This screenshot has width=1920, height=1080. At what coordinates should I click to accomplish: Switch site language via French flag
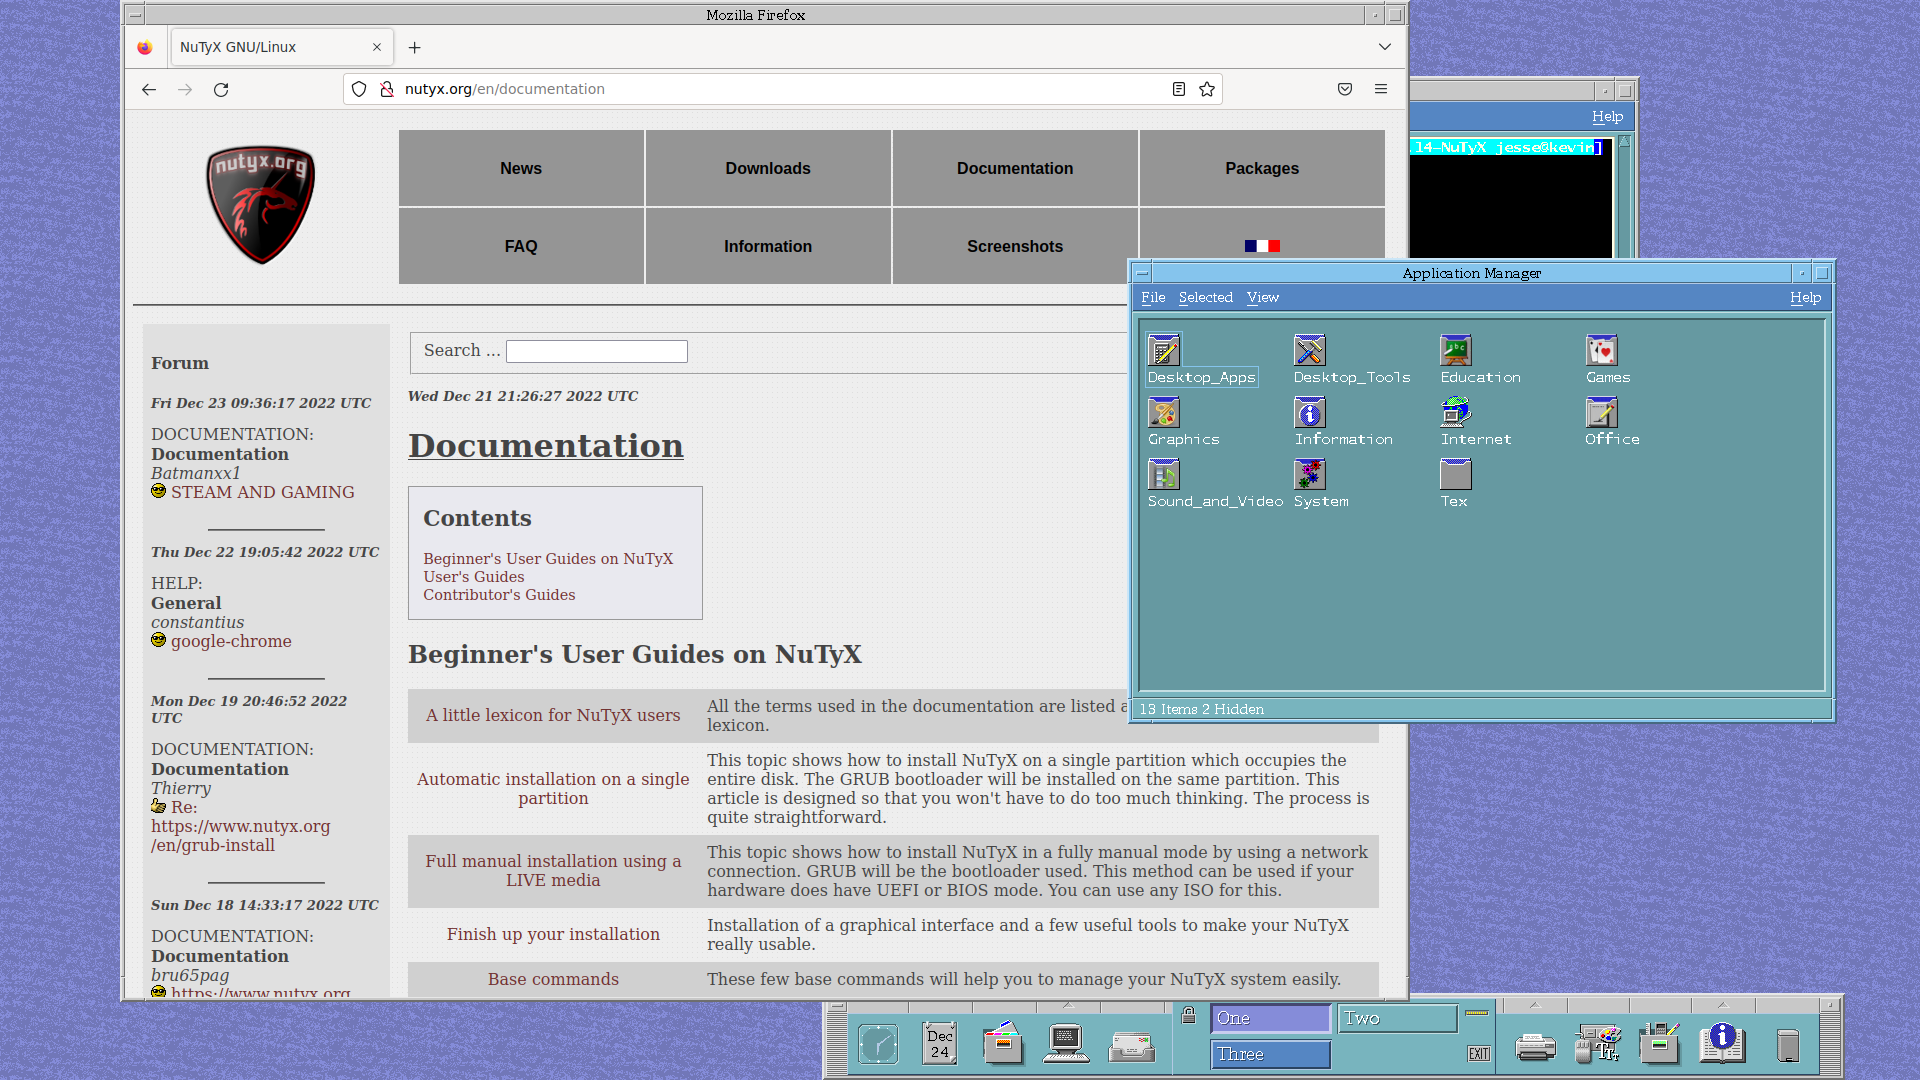click(1262, 246)
